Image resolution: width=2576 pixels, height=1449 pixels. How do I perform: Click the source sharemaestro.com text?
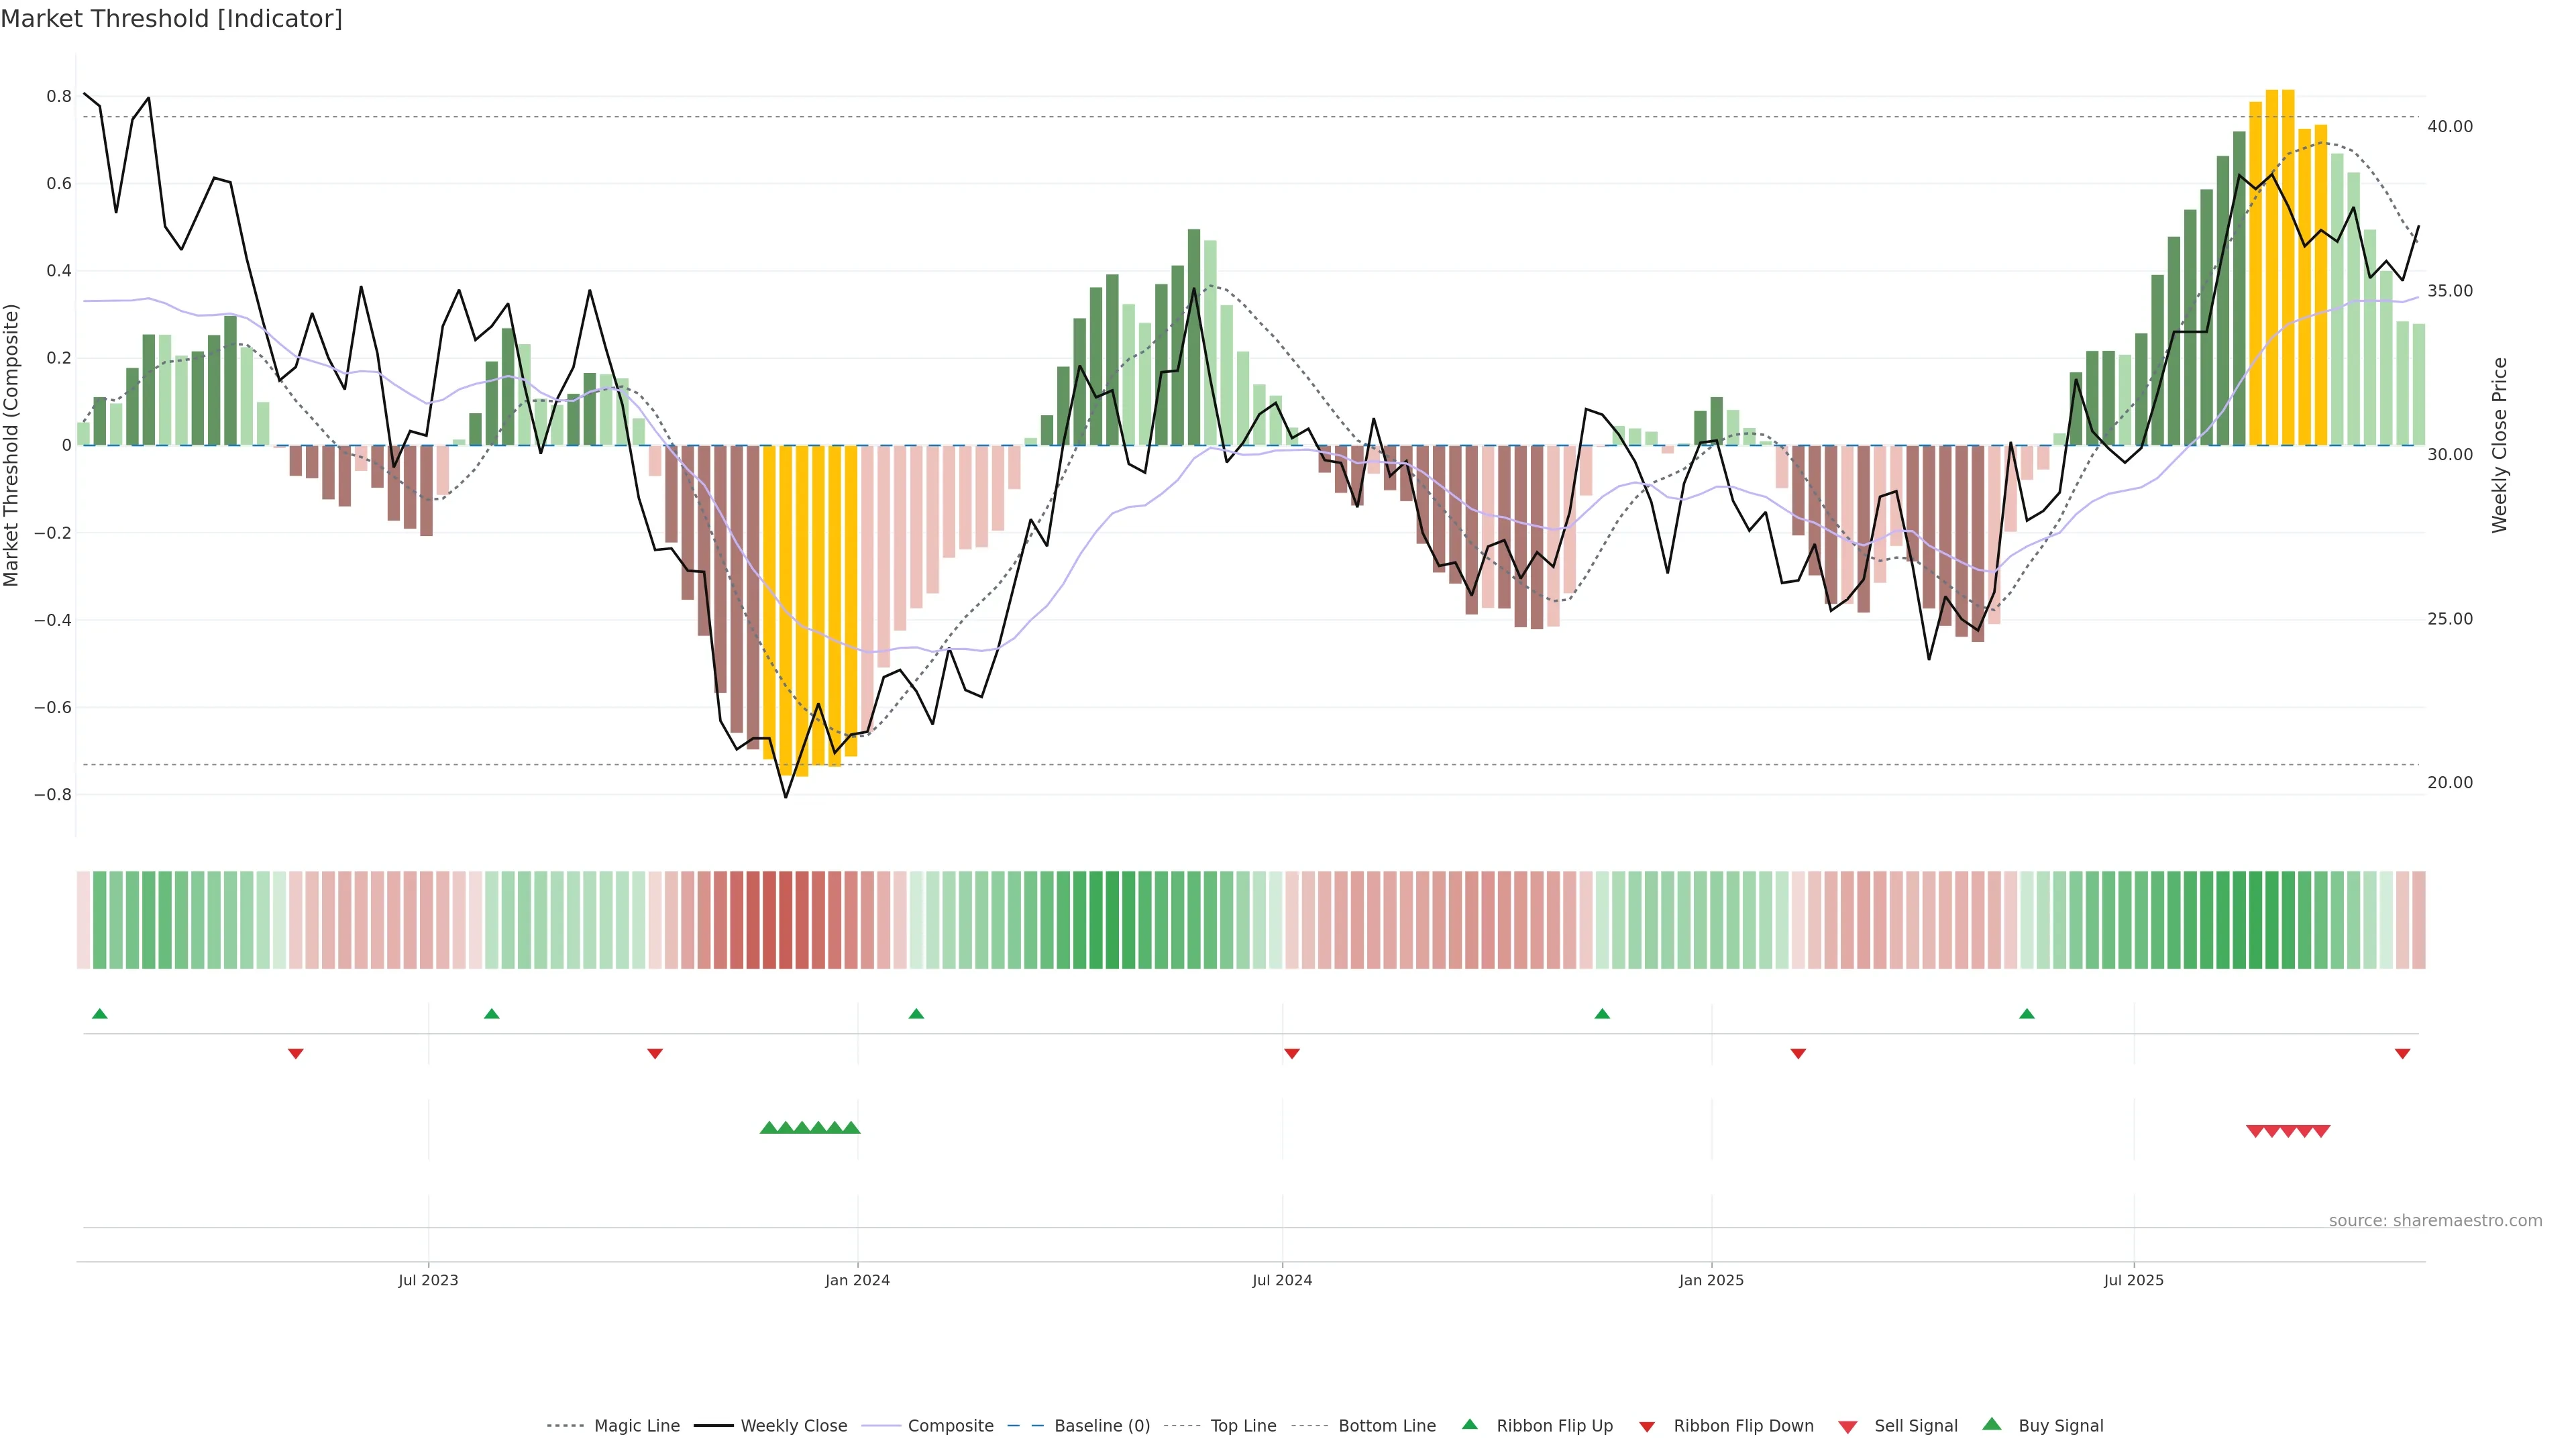coord(2435,1220)
